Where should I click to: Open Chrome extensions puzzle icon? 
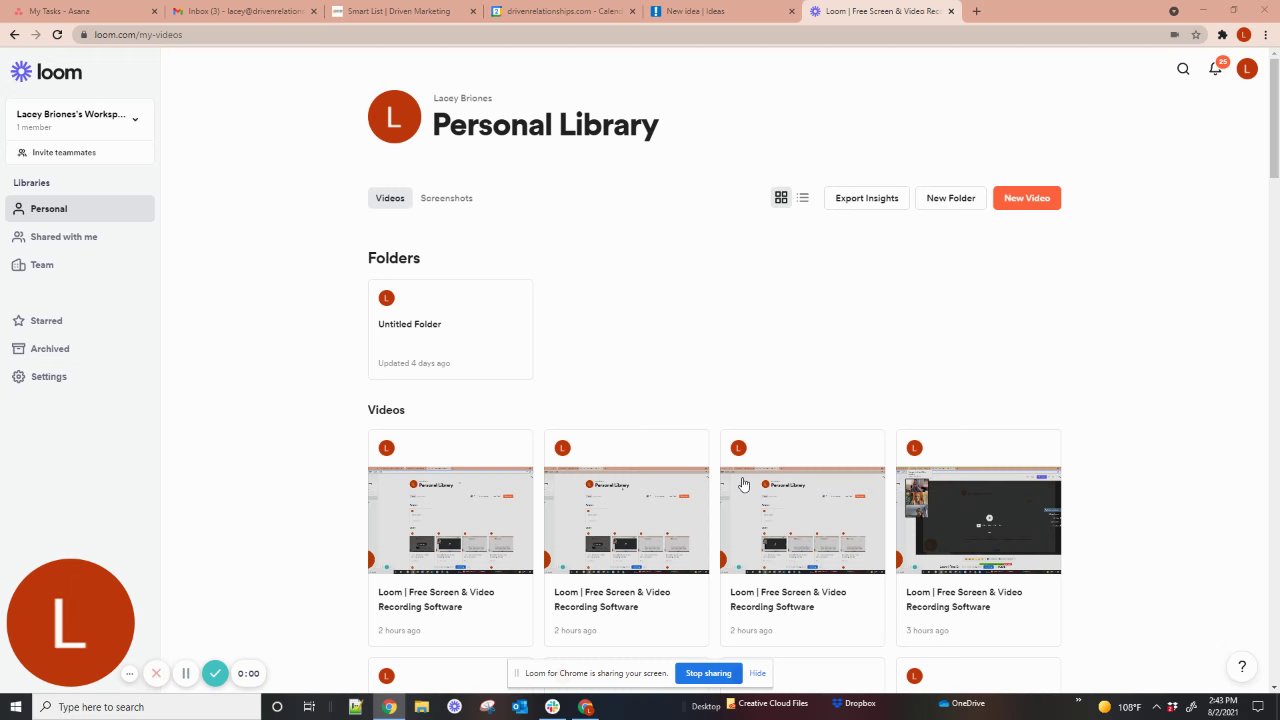(1222, 34)
